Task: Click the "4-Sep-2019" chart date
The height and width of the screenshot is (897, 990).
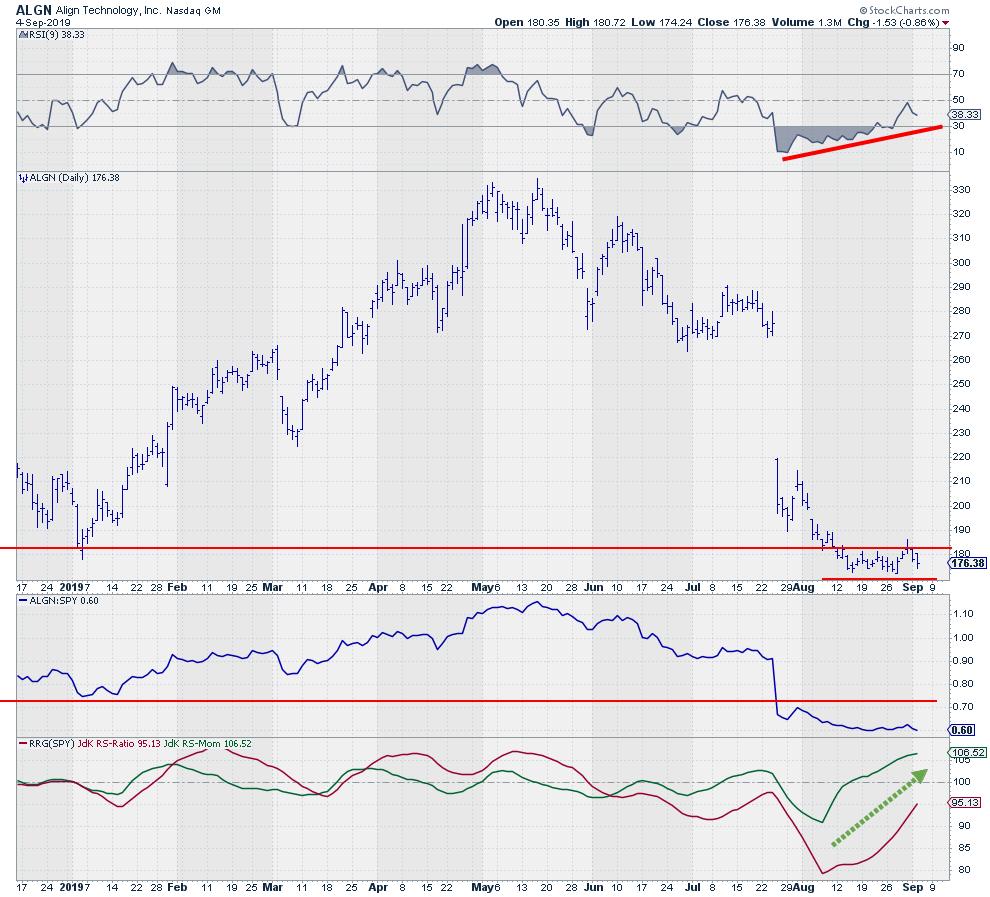Action: pyautogui.click(x=43, y=22)
